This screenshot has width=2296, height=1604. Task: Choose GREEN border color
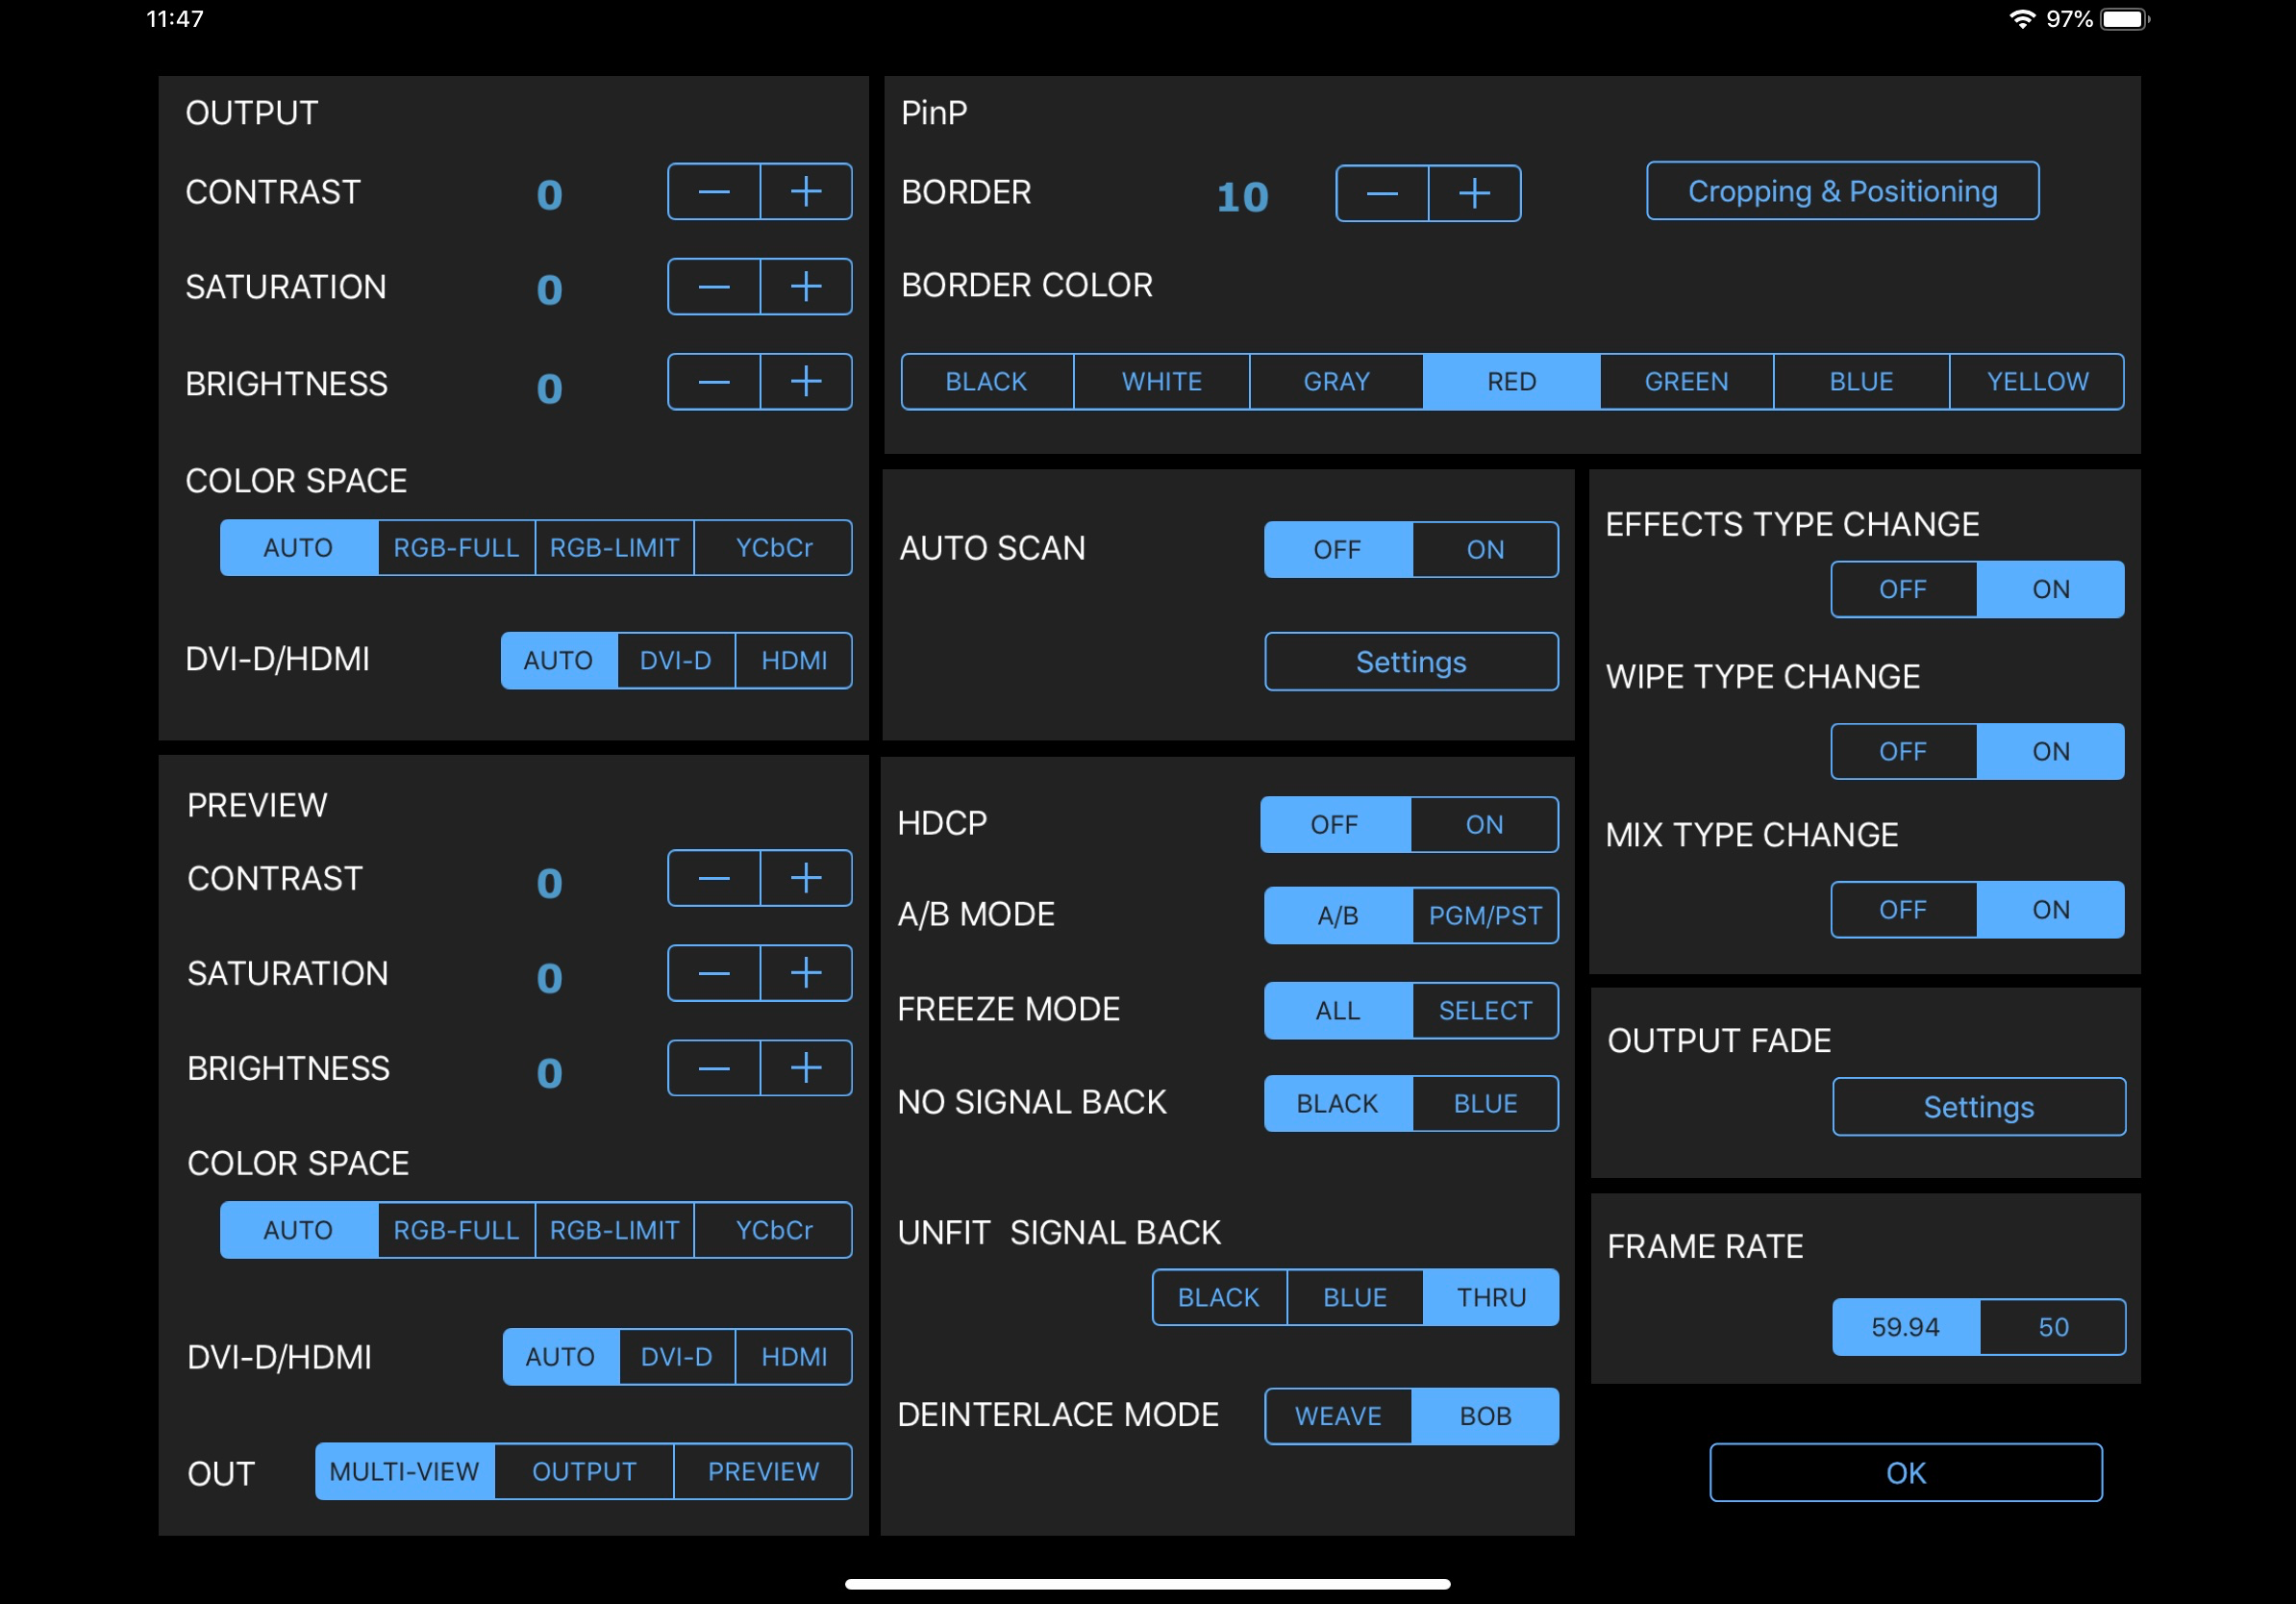1686,381
